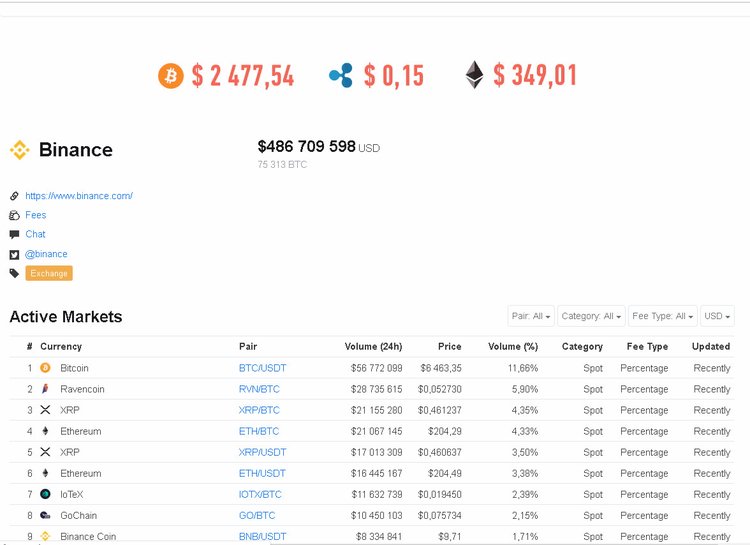The image size is (750, 545).
Task: Sort by the Updated column header
Action: pyautogui.click(x=711, y=346)
